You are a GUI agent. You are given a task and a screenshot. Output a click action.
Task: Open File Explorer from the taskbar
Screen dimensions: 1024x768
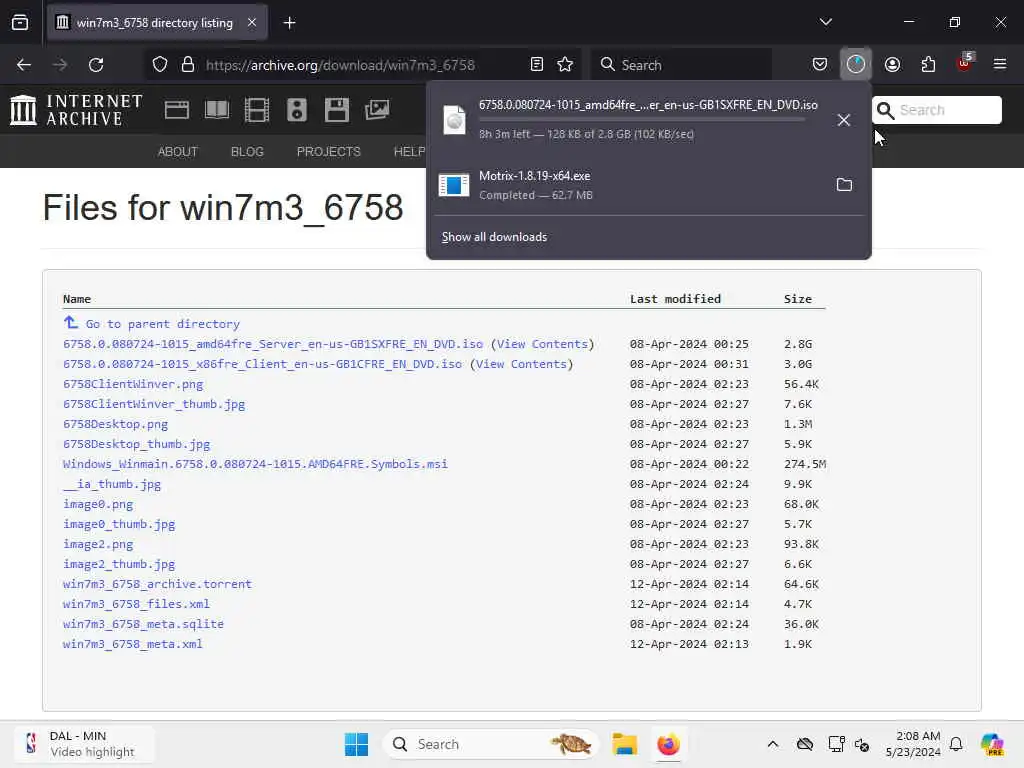pos(624,744)
